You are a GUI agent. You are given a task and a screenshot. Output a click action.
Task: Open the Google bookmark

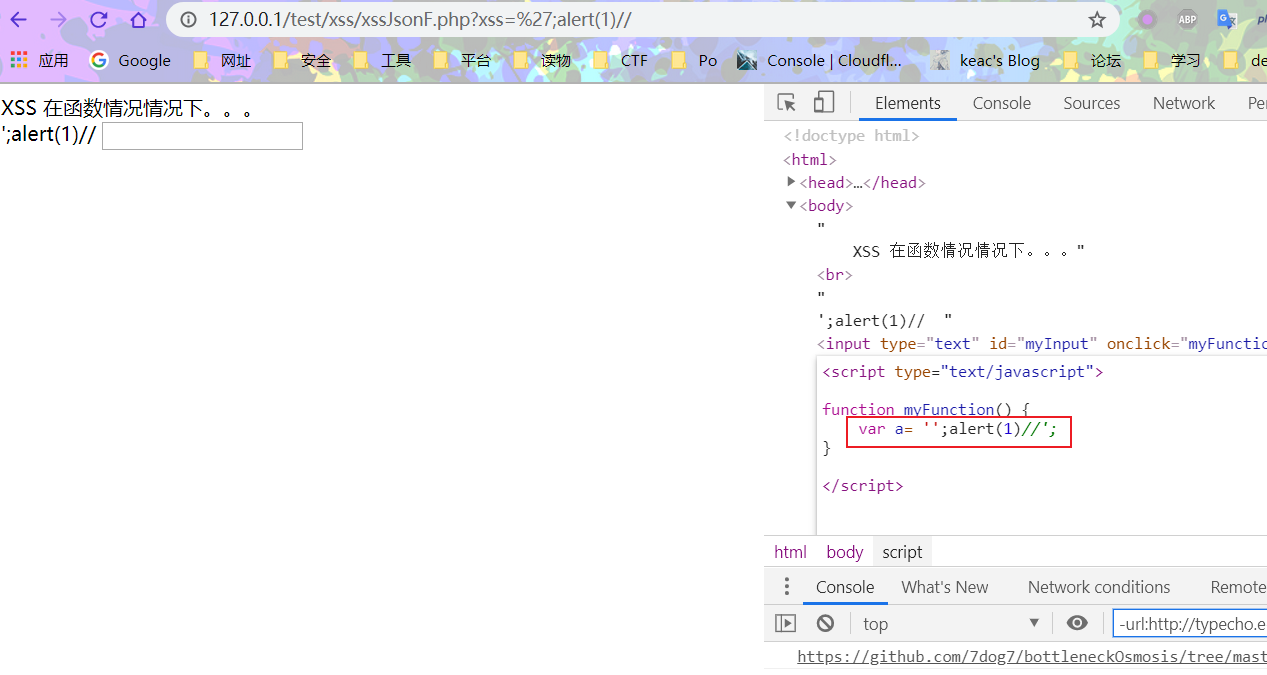coord(130,61)
